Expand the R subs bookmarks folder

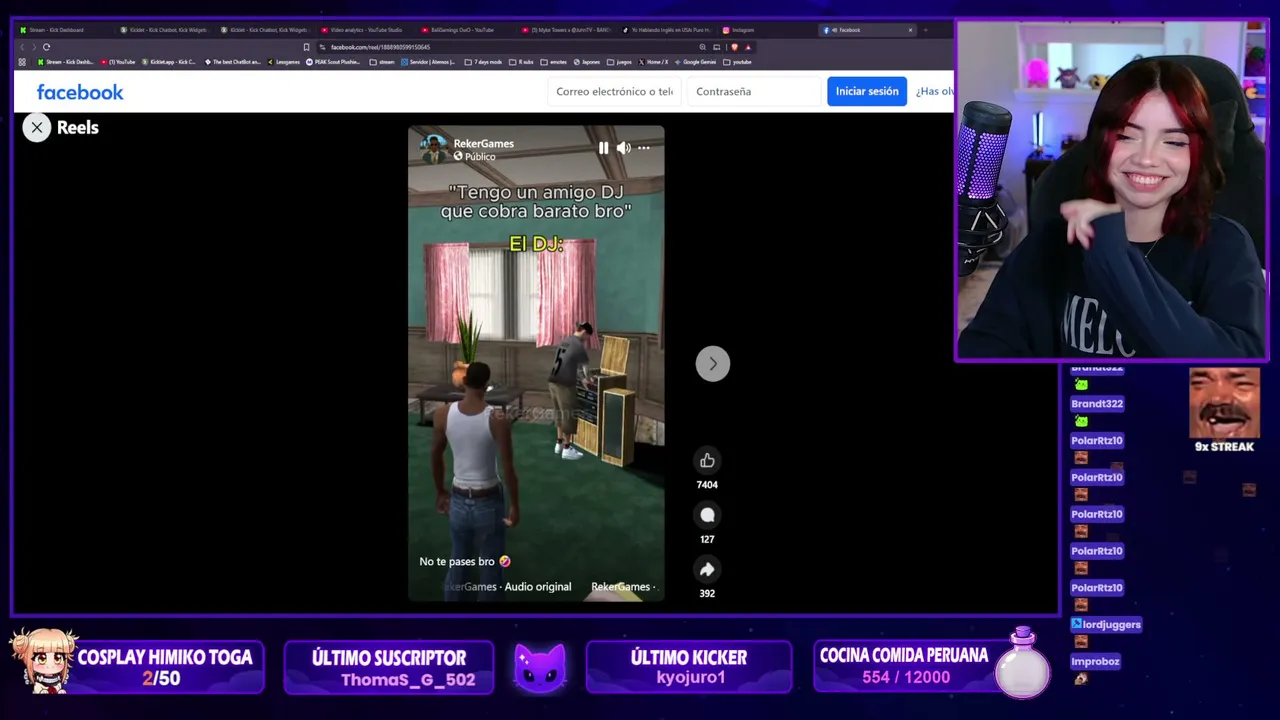click(x=522, y=62)
